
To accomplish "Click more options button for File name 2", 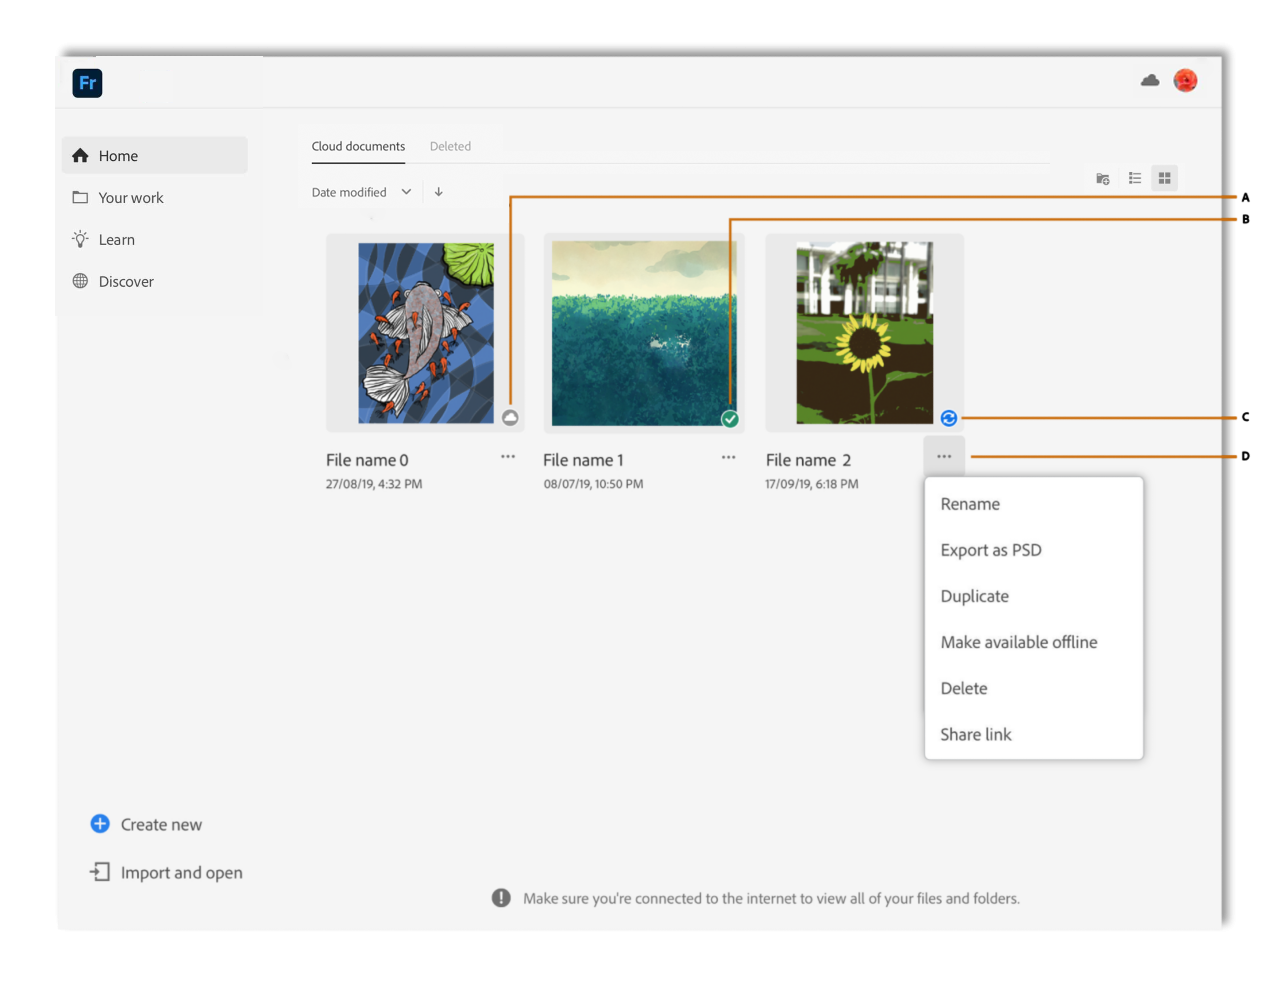I will point(944,456).
